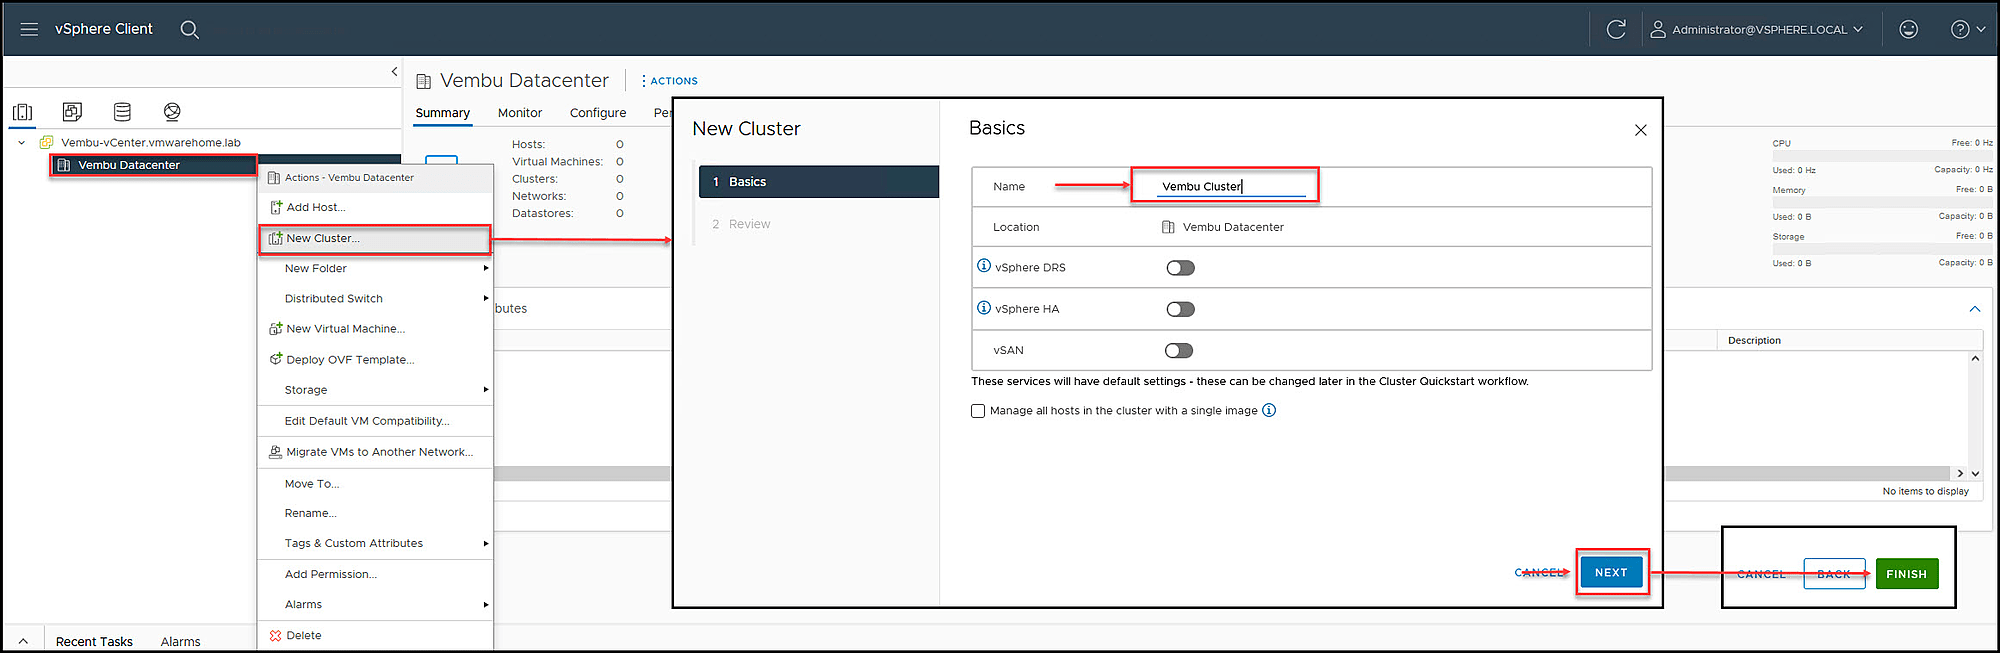Click the Deploy OVF Template icon

(276, 359)
